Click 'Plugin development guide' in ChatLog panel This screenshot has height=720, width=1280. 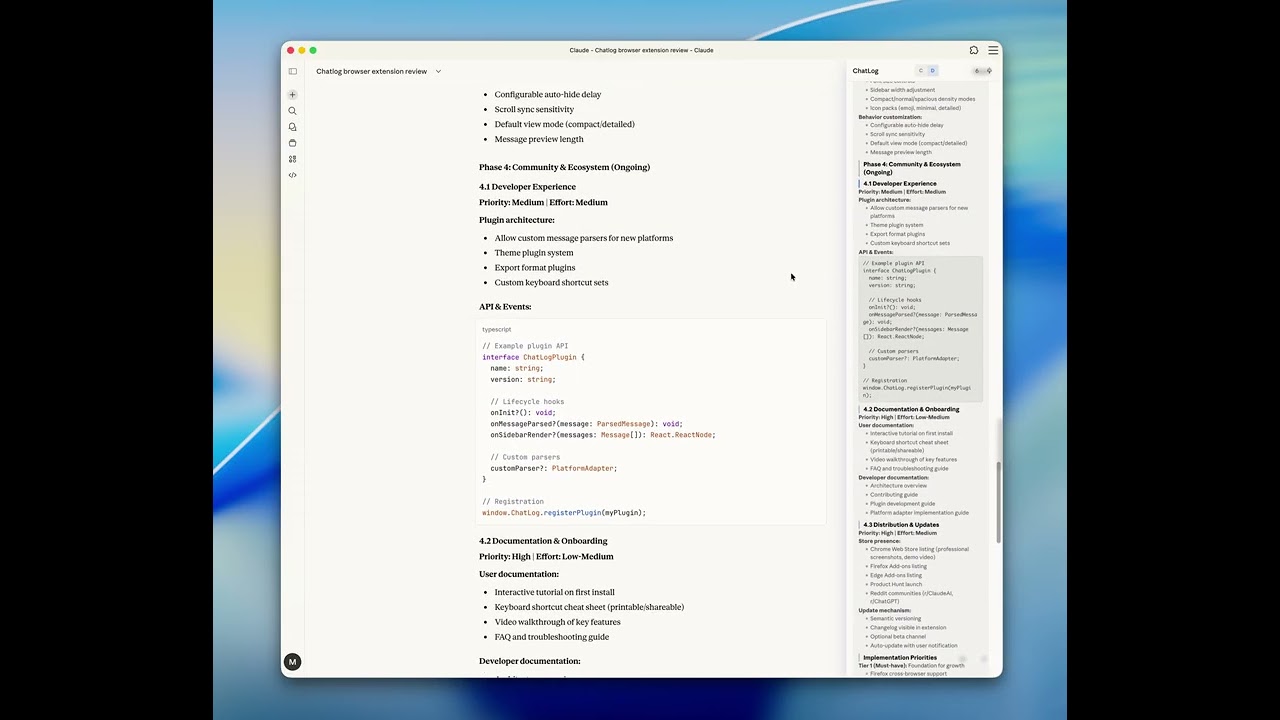pyautogui.click(x=903, y=504)
